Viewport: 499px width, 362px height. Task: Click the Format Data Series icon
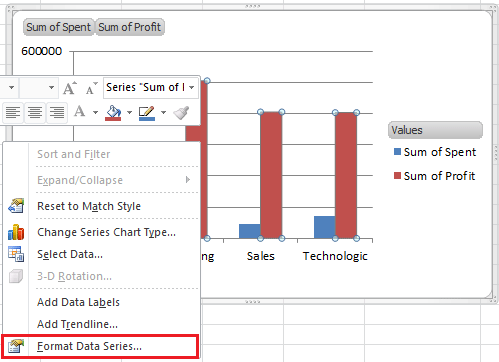tap(16, 346)
